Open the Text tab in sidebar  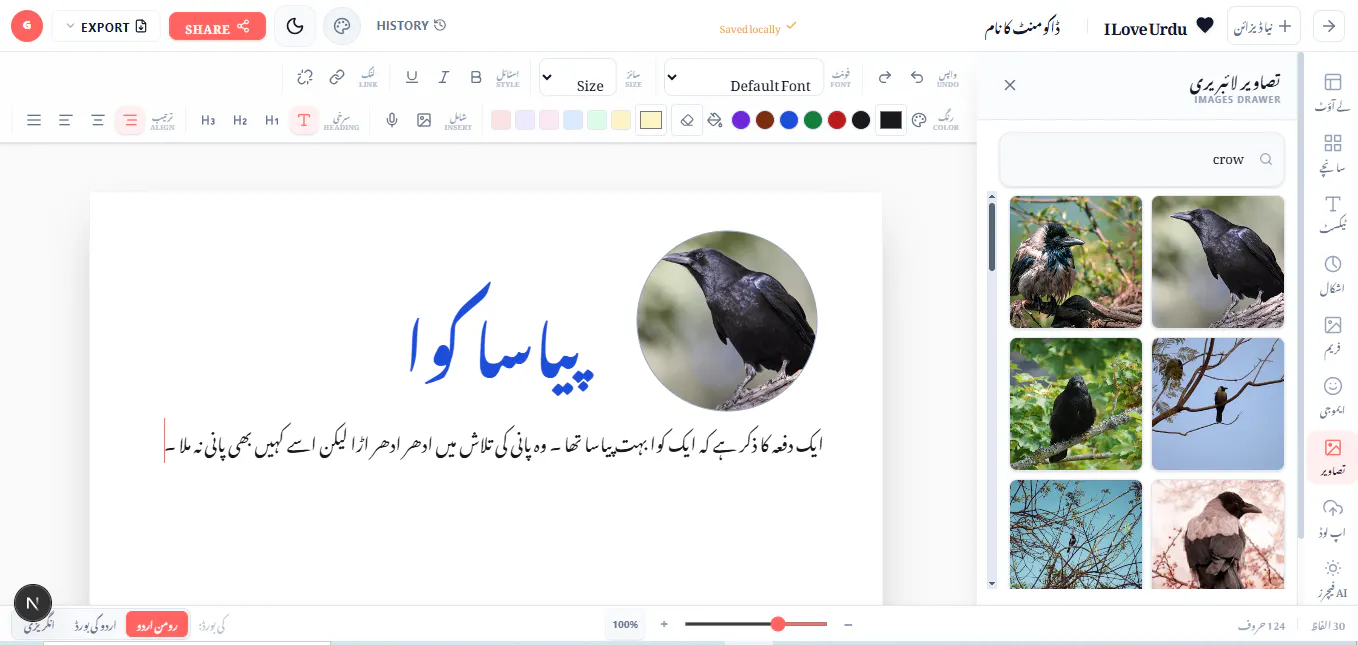pyautogui.click(x=1332, y=215)
